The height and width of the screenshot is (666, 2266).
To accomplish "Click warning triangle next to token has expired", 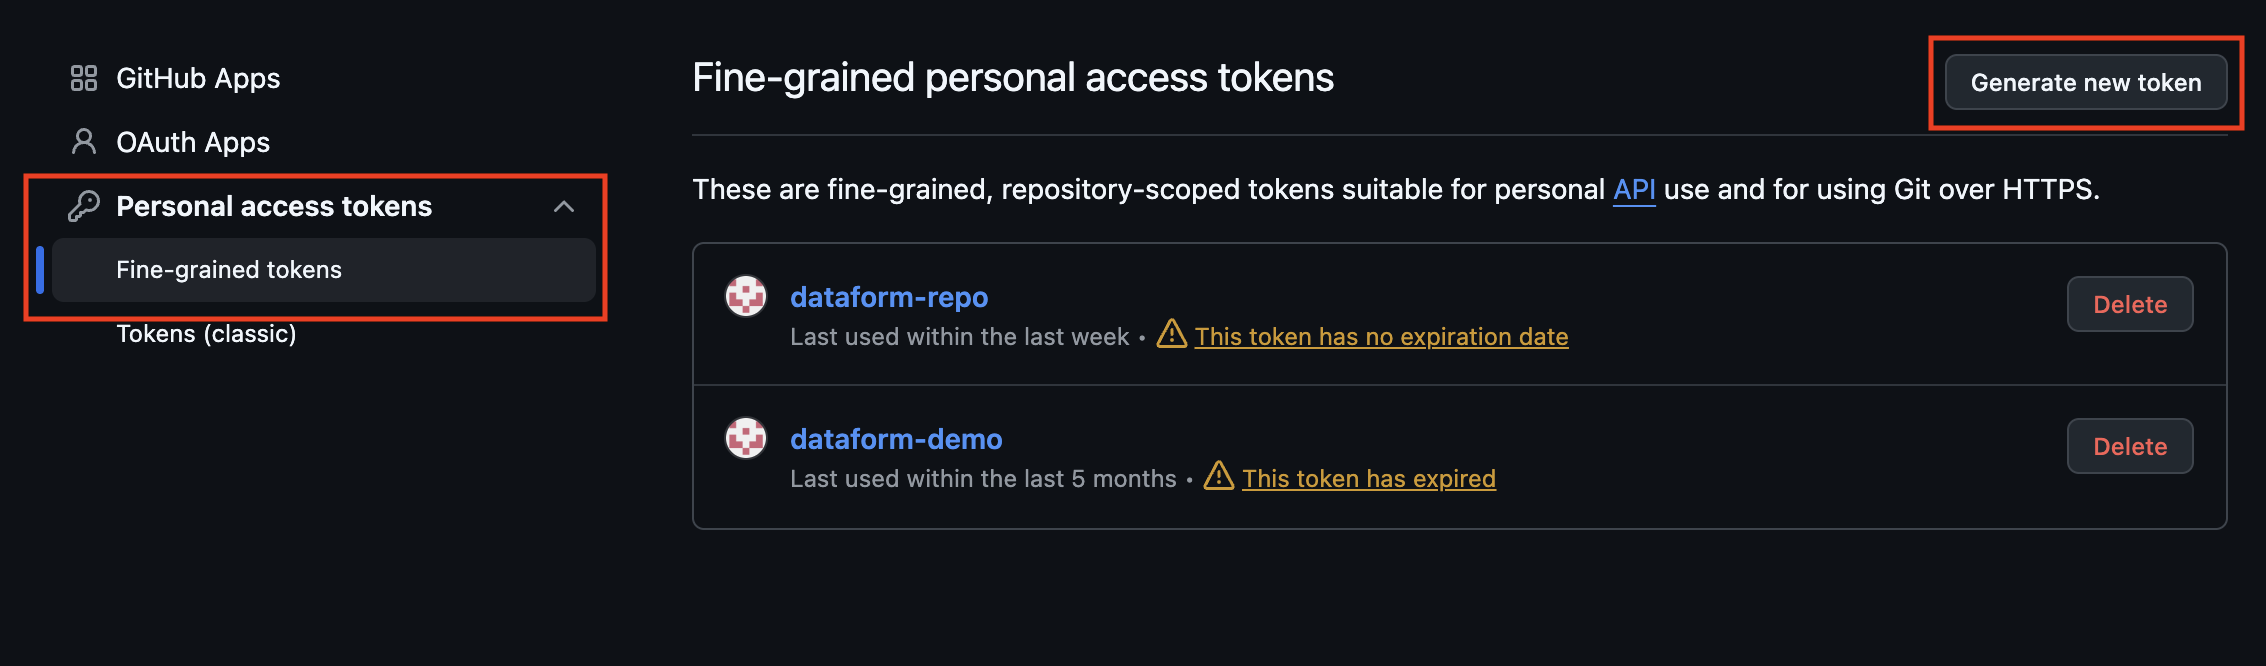I will [x=1219, y=476].
